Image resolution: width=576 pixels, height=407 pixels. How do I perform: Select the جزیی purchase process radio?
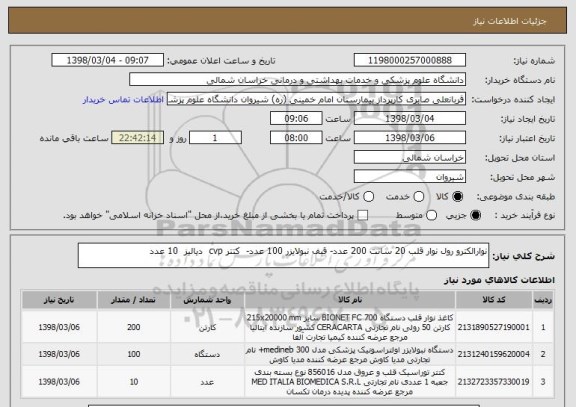(x=475, y=216)
